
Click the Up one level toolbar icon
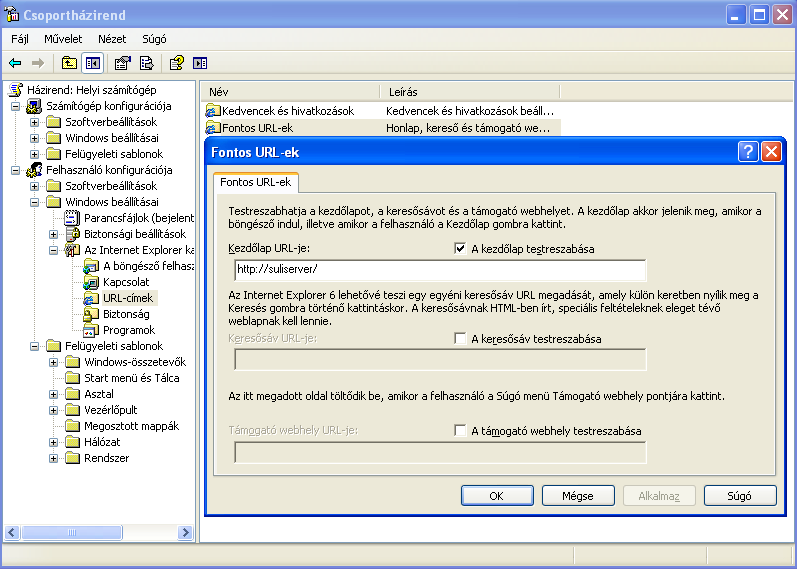[69, 63]
